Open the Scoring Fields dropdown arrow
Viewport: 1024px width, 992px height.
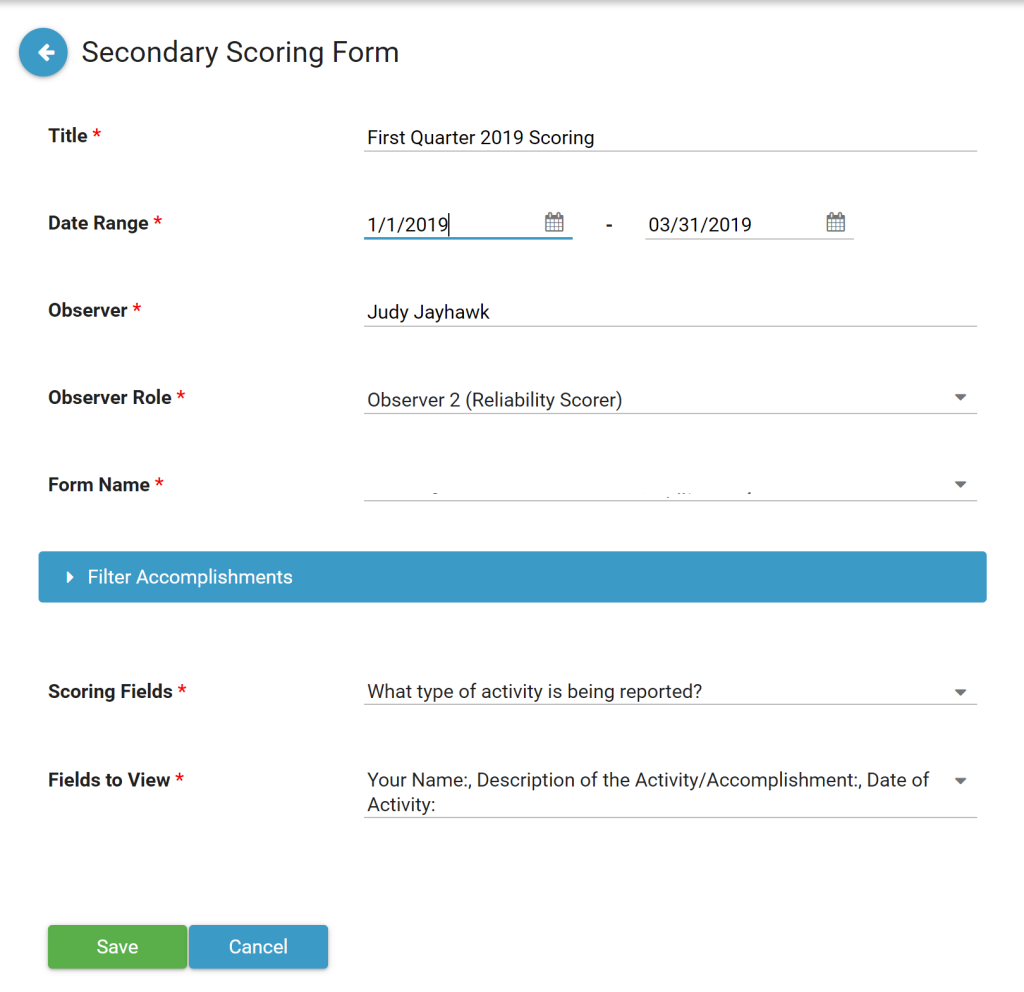point(959,691)
